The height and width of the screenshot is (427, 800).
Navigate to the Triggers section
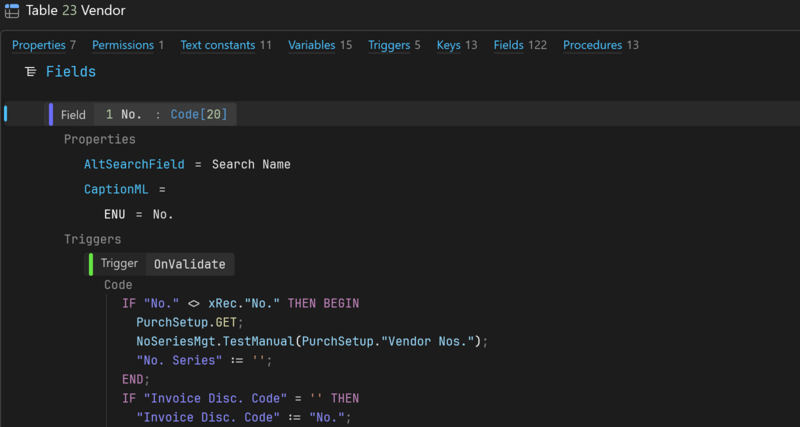coord(389,45)
